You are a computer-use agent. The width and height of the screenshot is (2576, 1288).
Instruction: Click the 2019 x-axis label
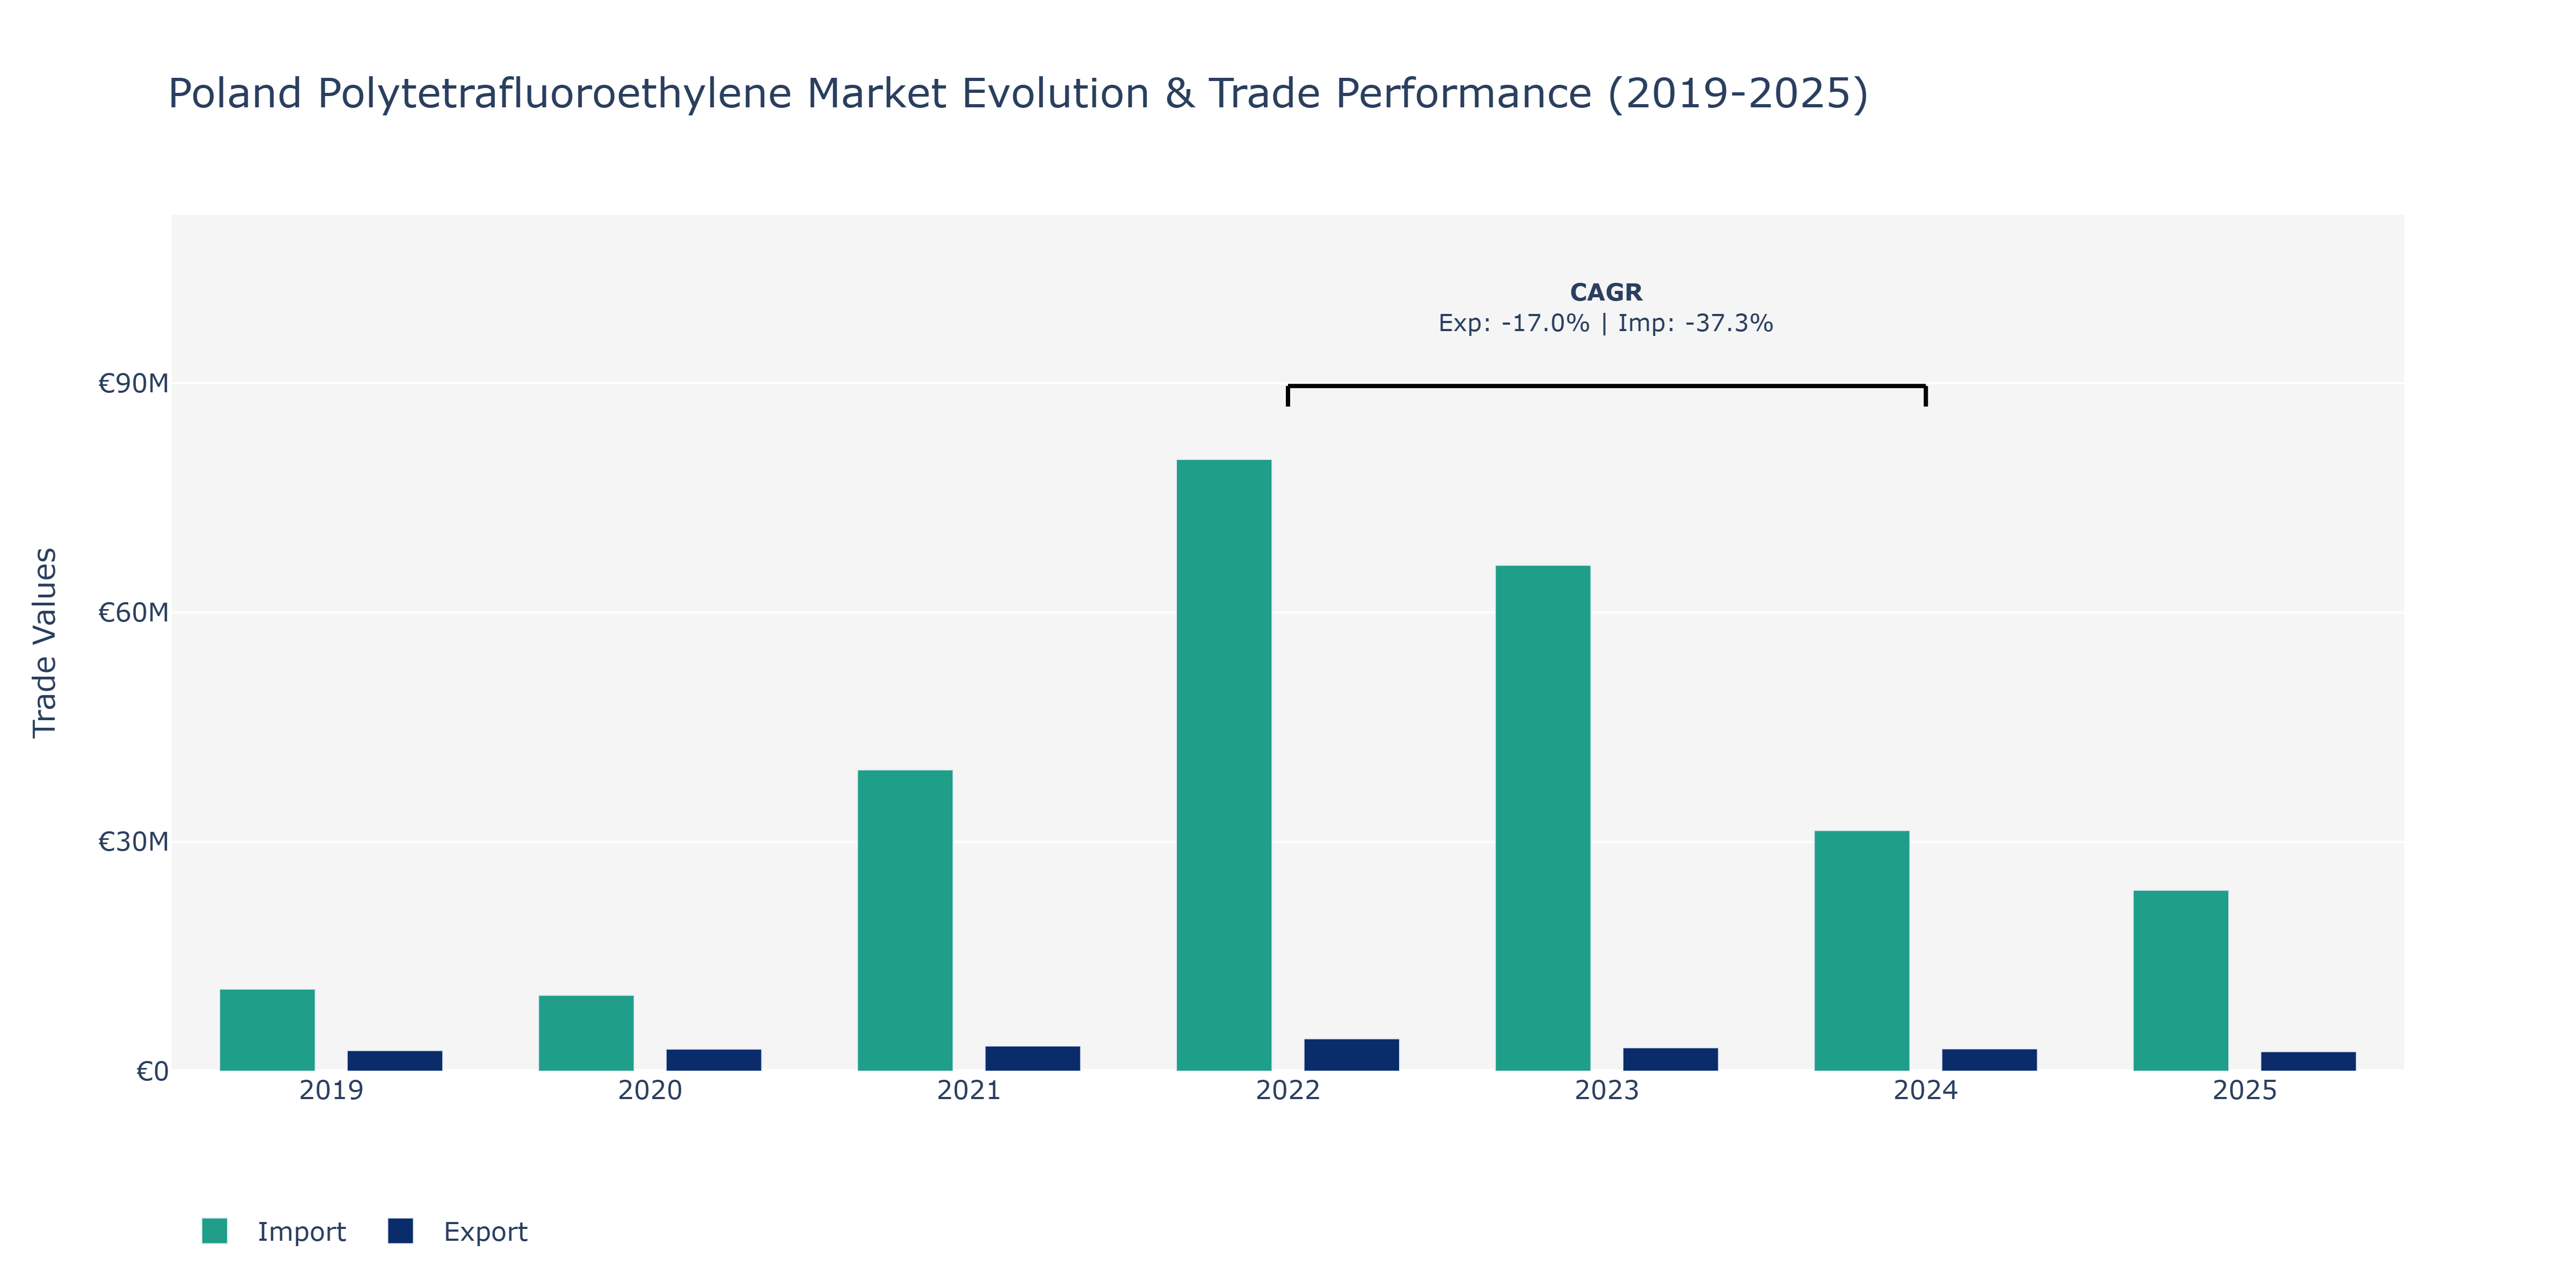(x=331, y=1090)
